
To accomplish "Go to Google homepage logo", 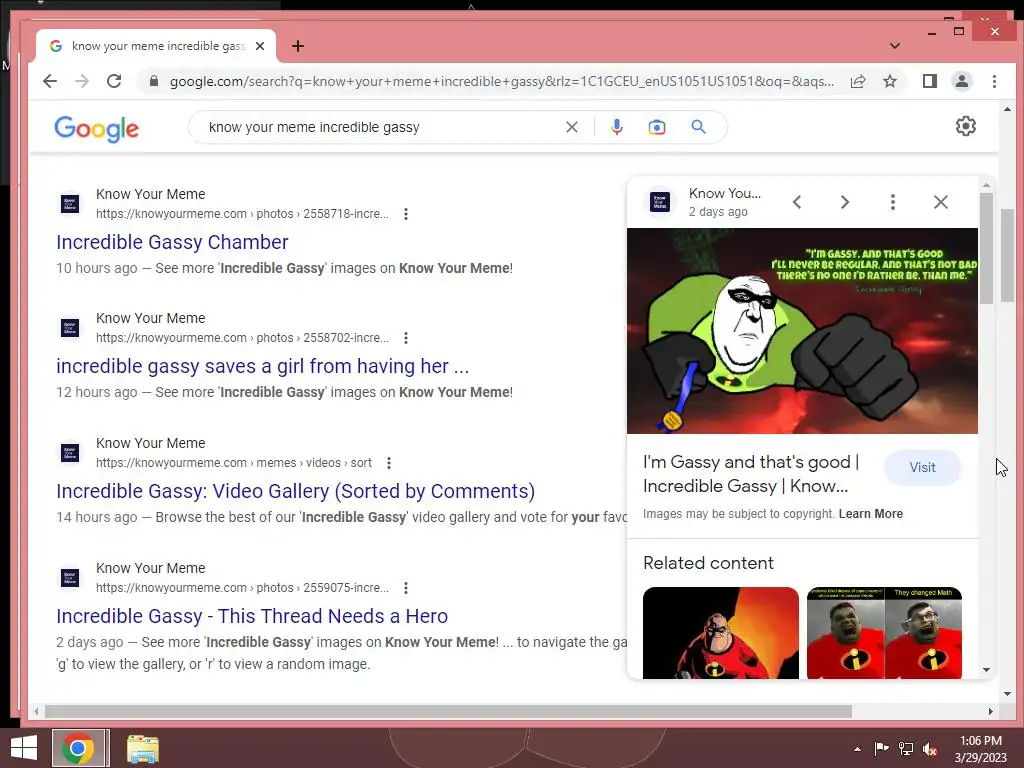I will [97, 129].
